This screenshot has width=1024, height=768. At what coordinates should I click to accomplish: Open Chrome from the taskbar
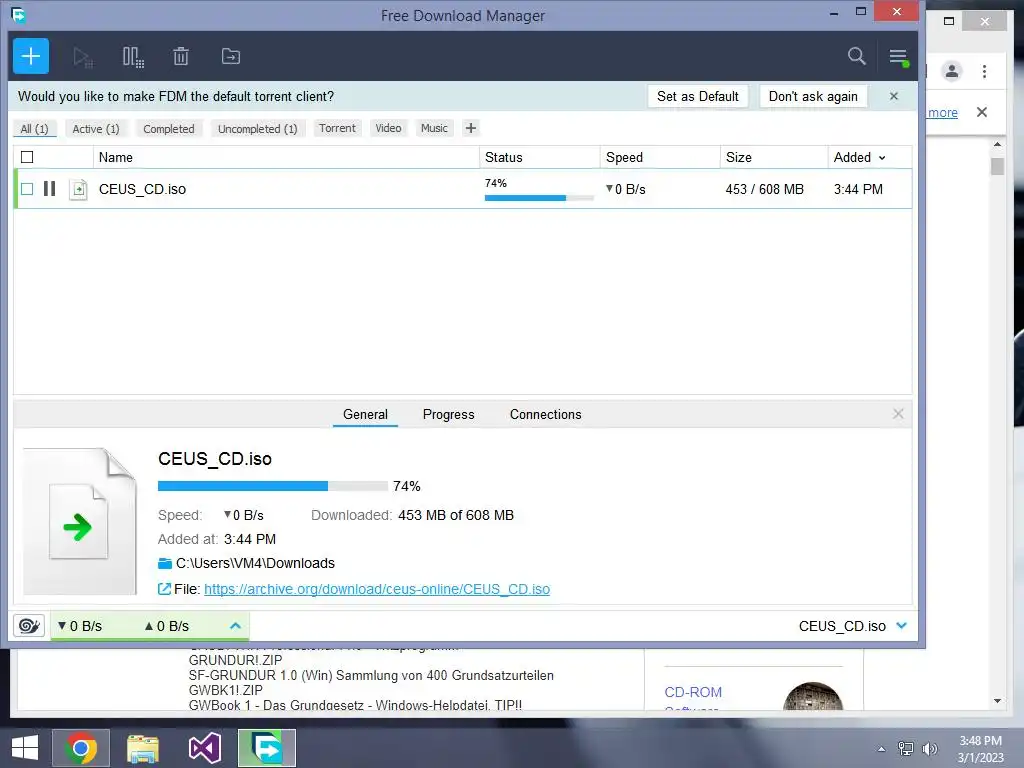(81, 748)
